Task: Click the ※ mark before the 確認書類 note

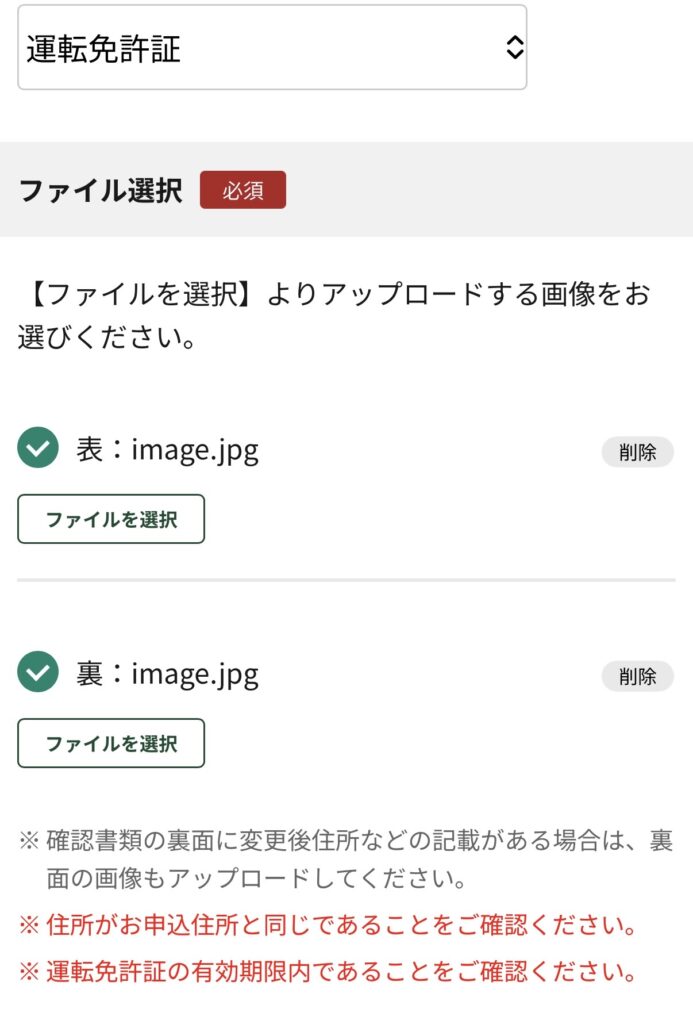Action: [28, 841]
